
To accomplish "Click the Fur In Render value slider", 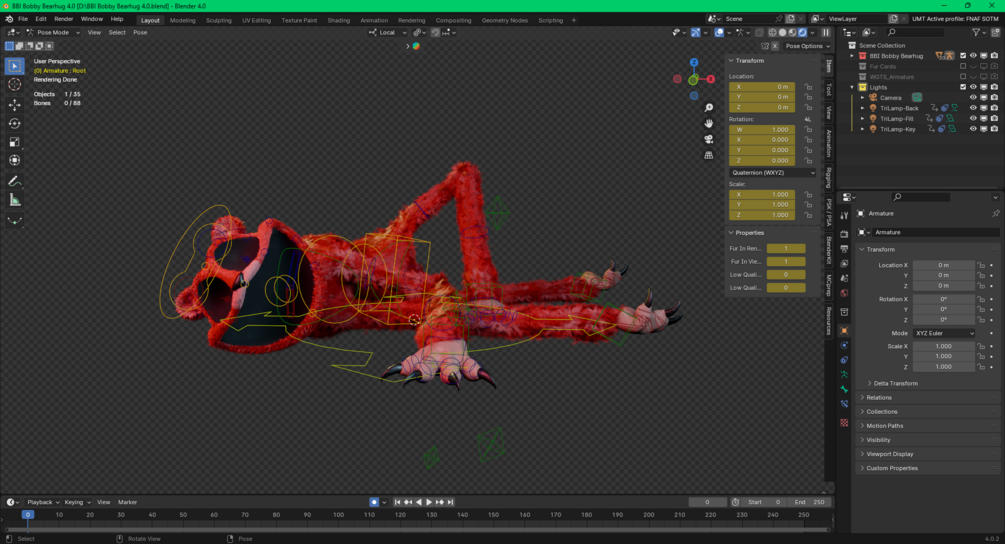I will click(x=786, y=249).
